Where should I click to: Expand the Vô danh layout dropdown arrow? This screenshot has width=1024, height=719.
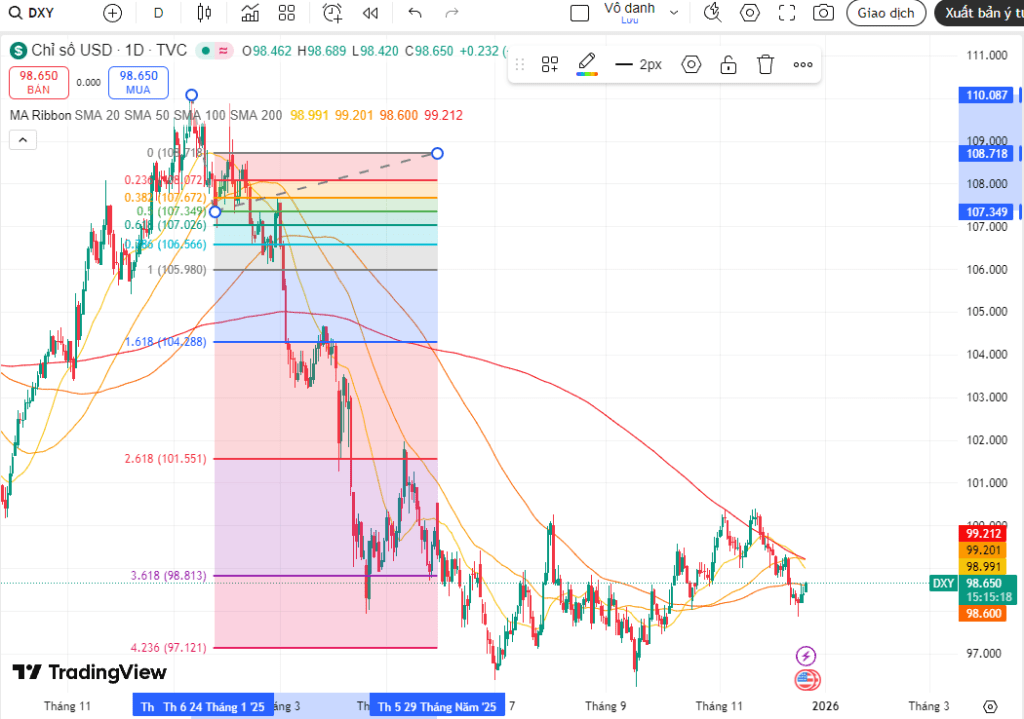click(674, 13)
